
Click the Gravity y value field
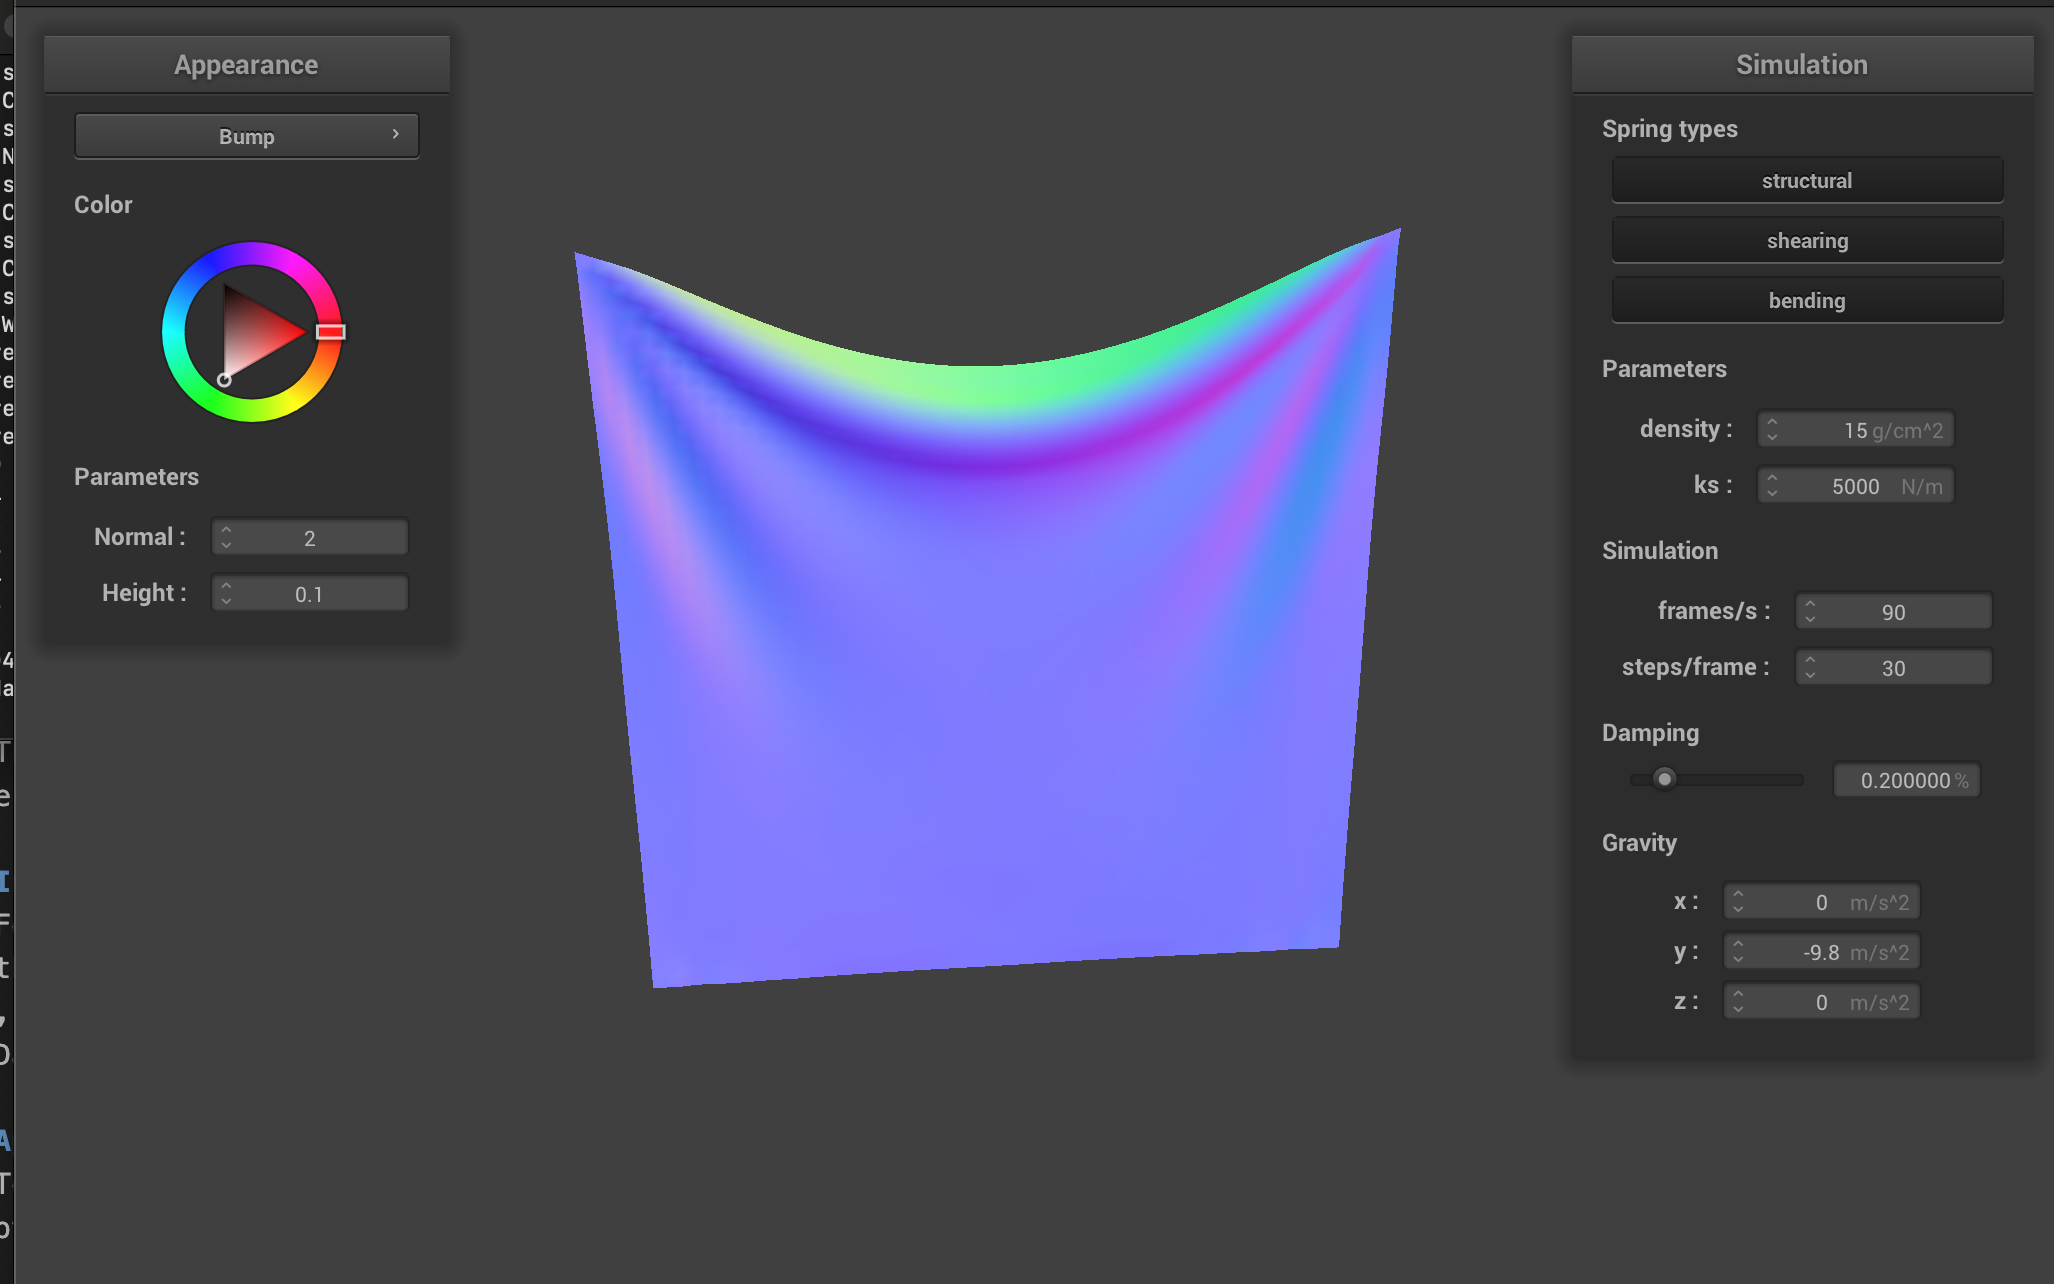pos(1821,952)
